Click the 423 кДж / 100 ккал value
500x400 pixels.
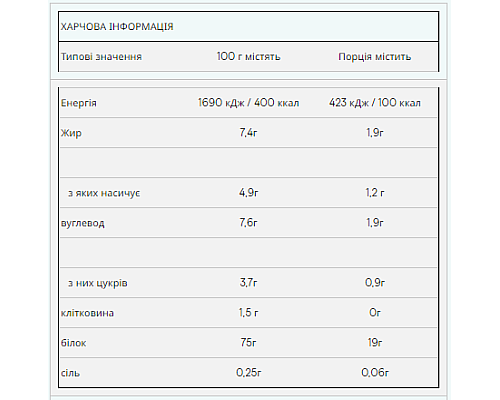pos(375,103)
